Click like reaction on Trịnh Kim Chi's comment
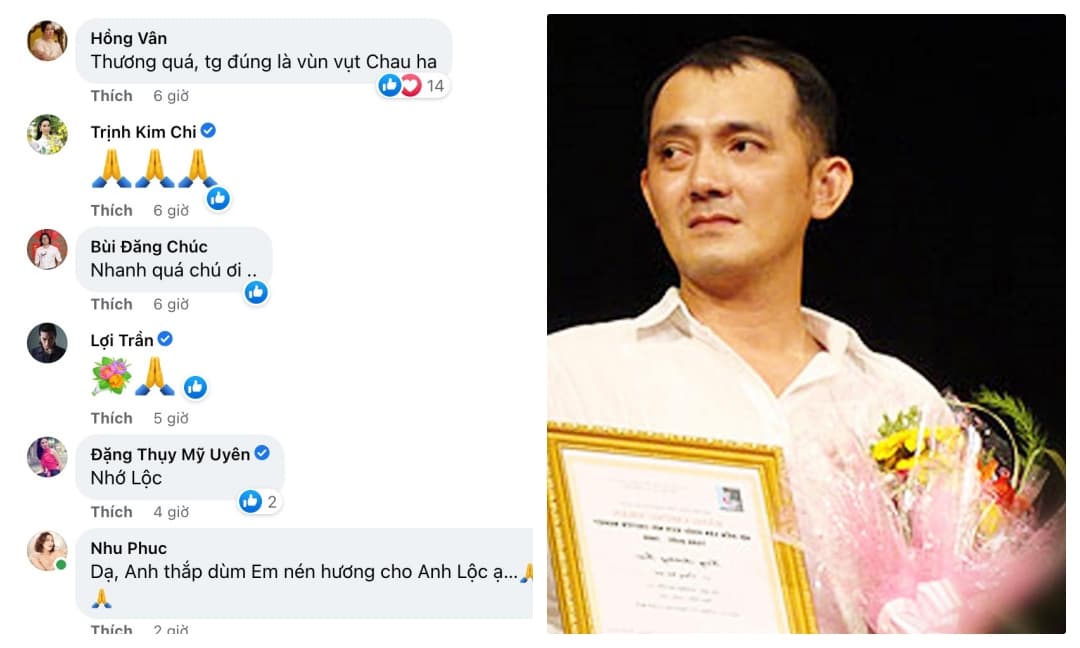 [x=218, y=199]
